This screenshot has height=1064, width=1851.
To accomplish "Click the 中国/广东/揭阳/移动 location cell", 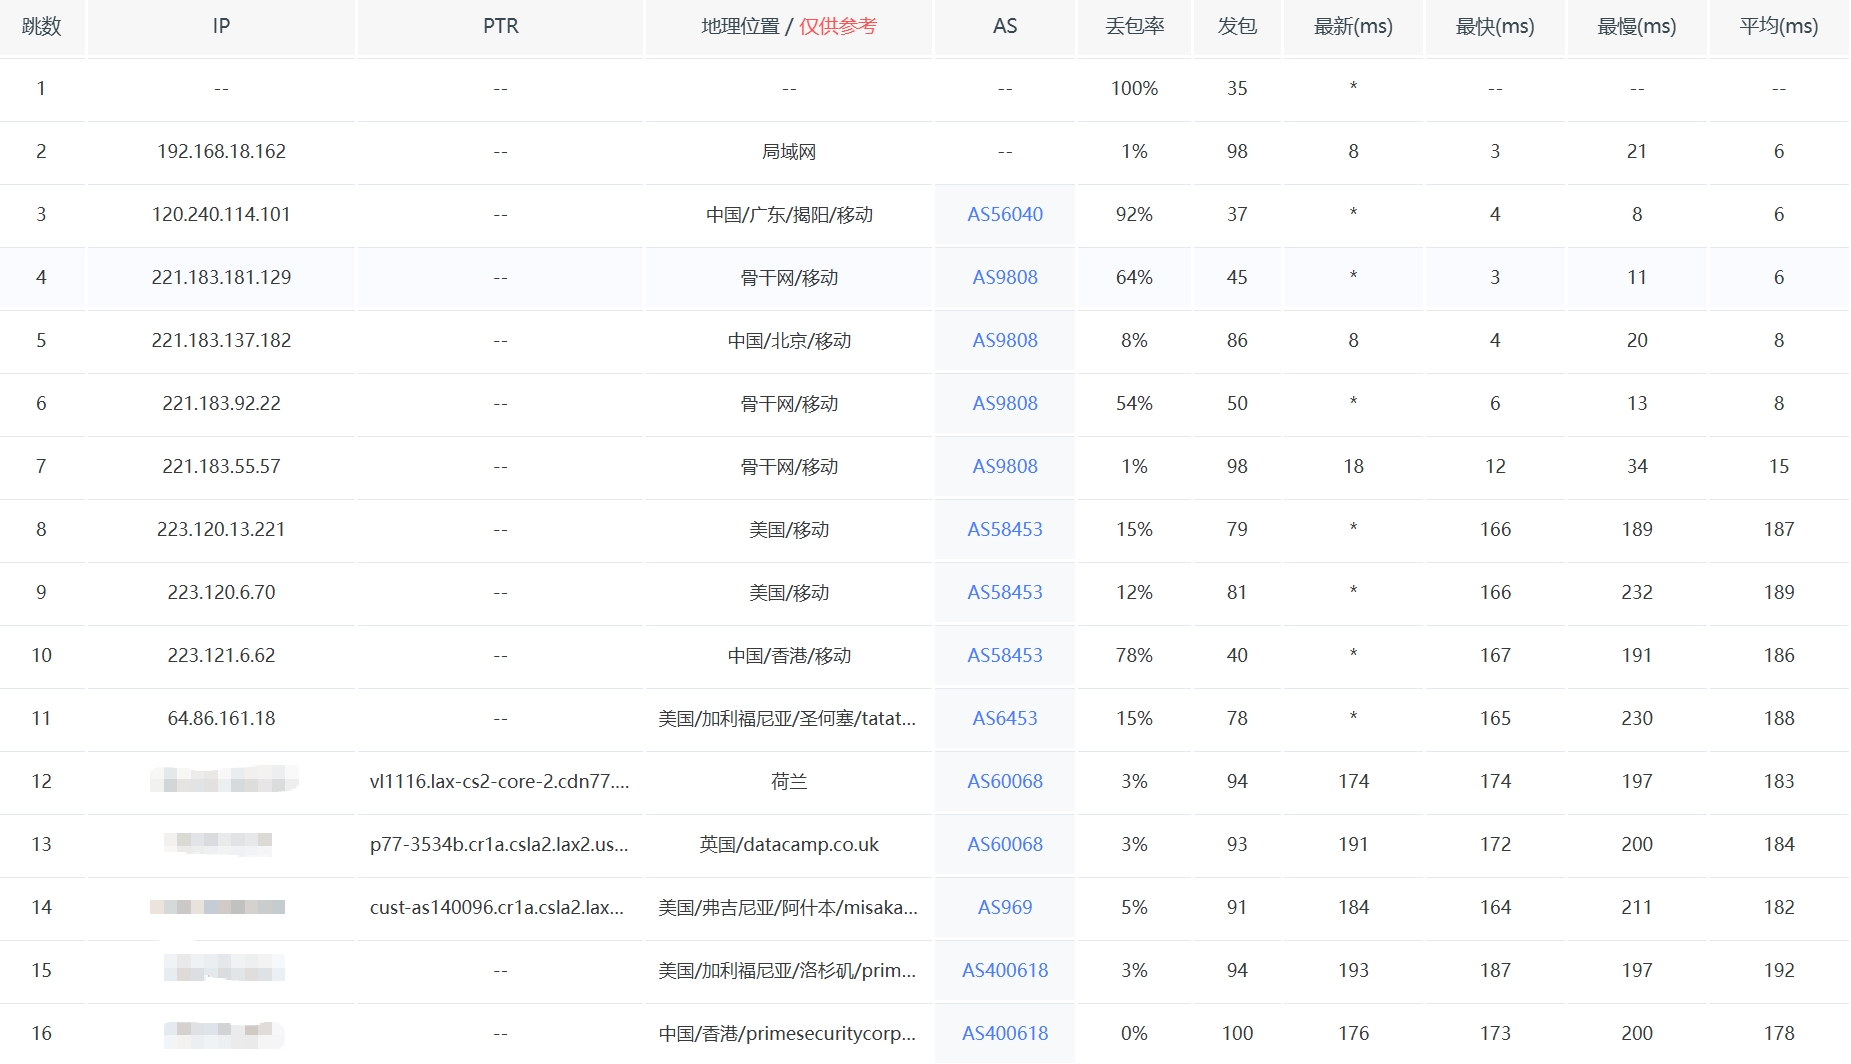I will coord(789,214).
